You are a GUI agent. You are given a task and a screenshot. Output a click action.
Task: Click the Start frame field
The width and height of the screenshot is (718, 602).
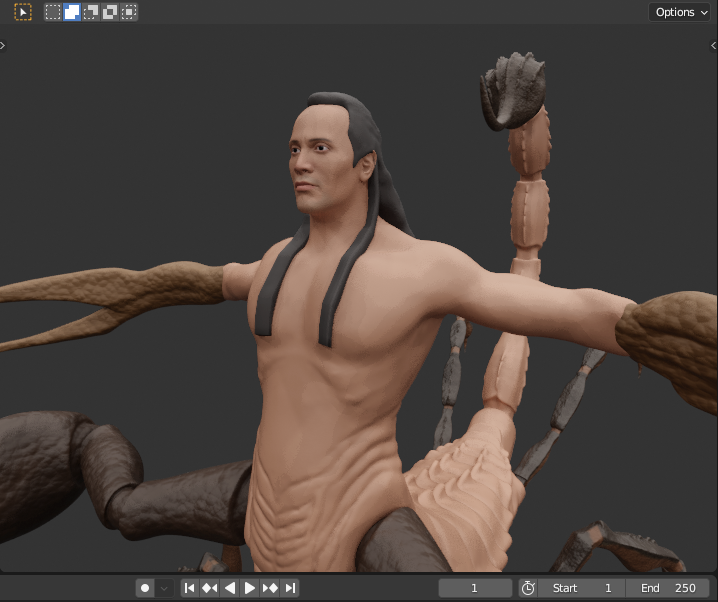pos(582,588)
